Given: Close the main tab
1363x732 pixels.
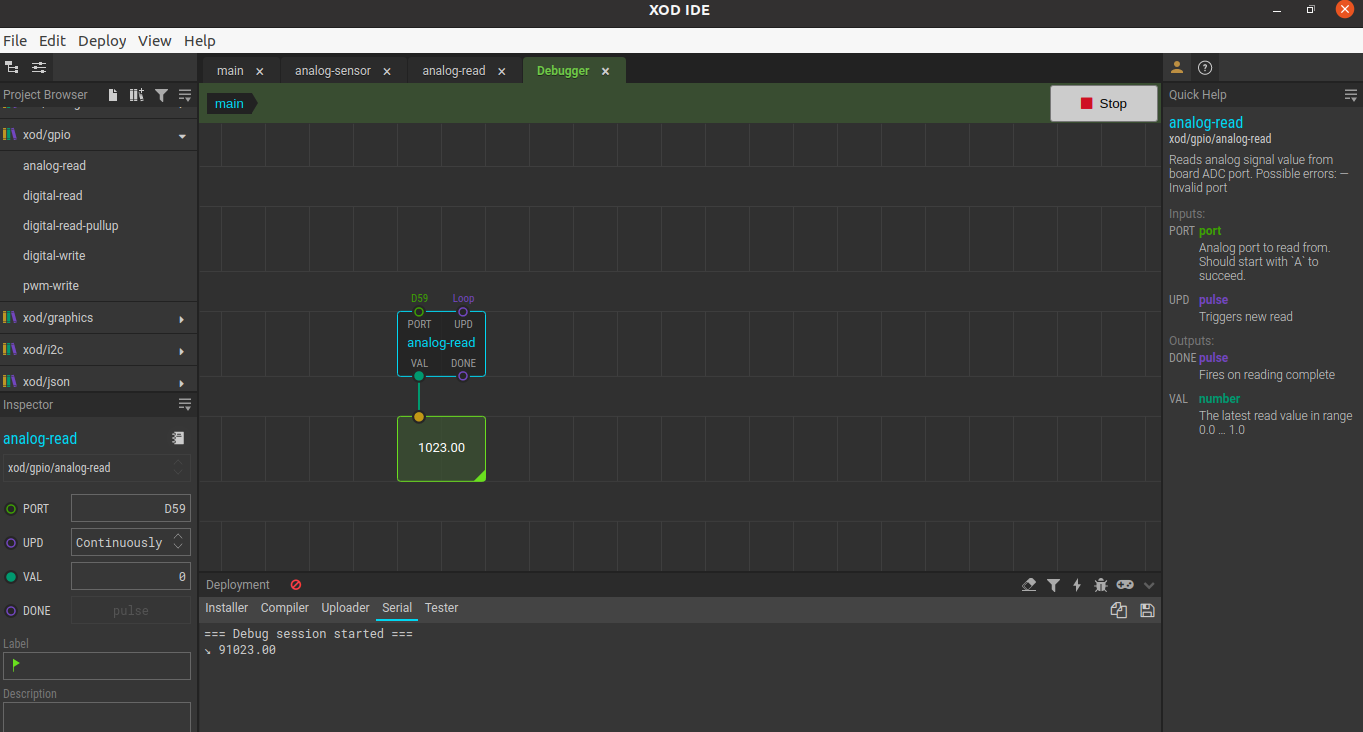Looking at the screenshot, I should (x=260, y=71).
